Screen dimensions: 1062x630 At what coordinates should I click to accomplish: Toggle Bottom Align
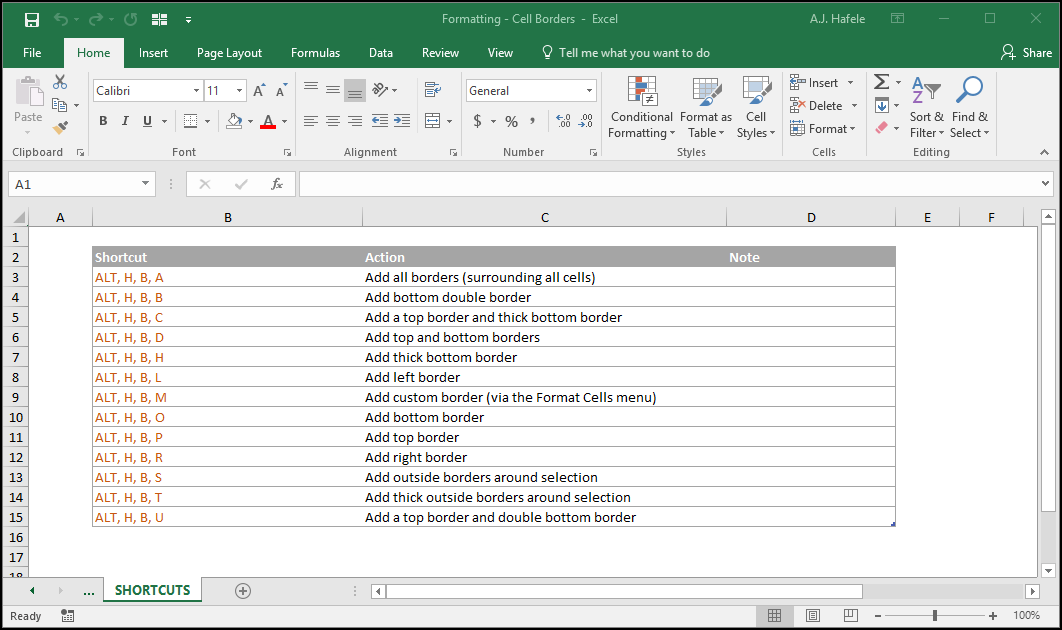(x=355, y=91)
